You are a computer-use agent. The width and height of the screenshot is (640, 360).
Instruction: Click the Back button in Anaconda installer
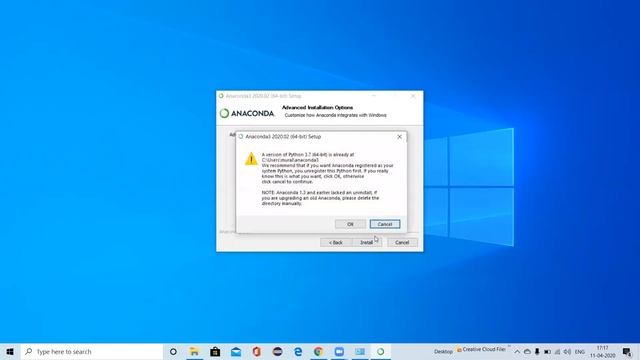[x=336, y=242]
